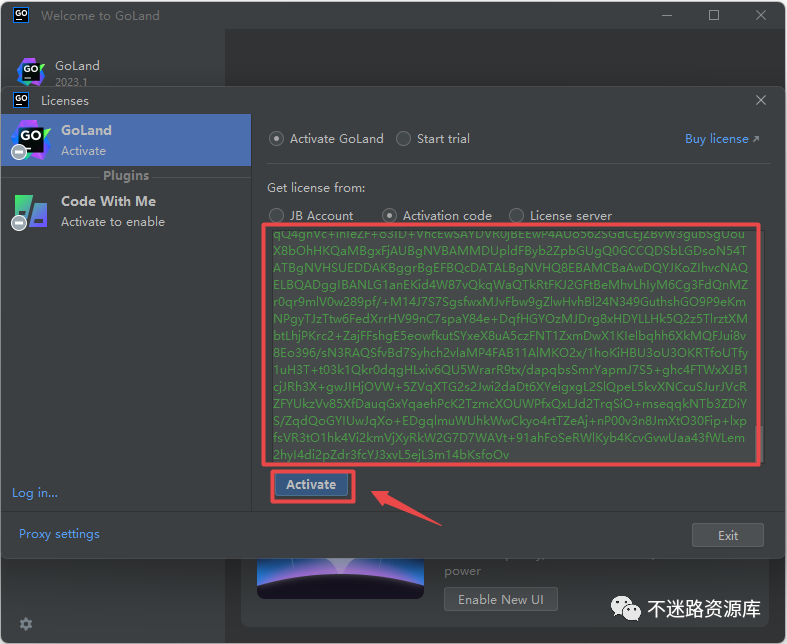The image size is (787, 644).
Task: Click the Exit button
Action: pos(728,536)
